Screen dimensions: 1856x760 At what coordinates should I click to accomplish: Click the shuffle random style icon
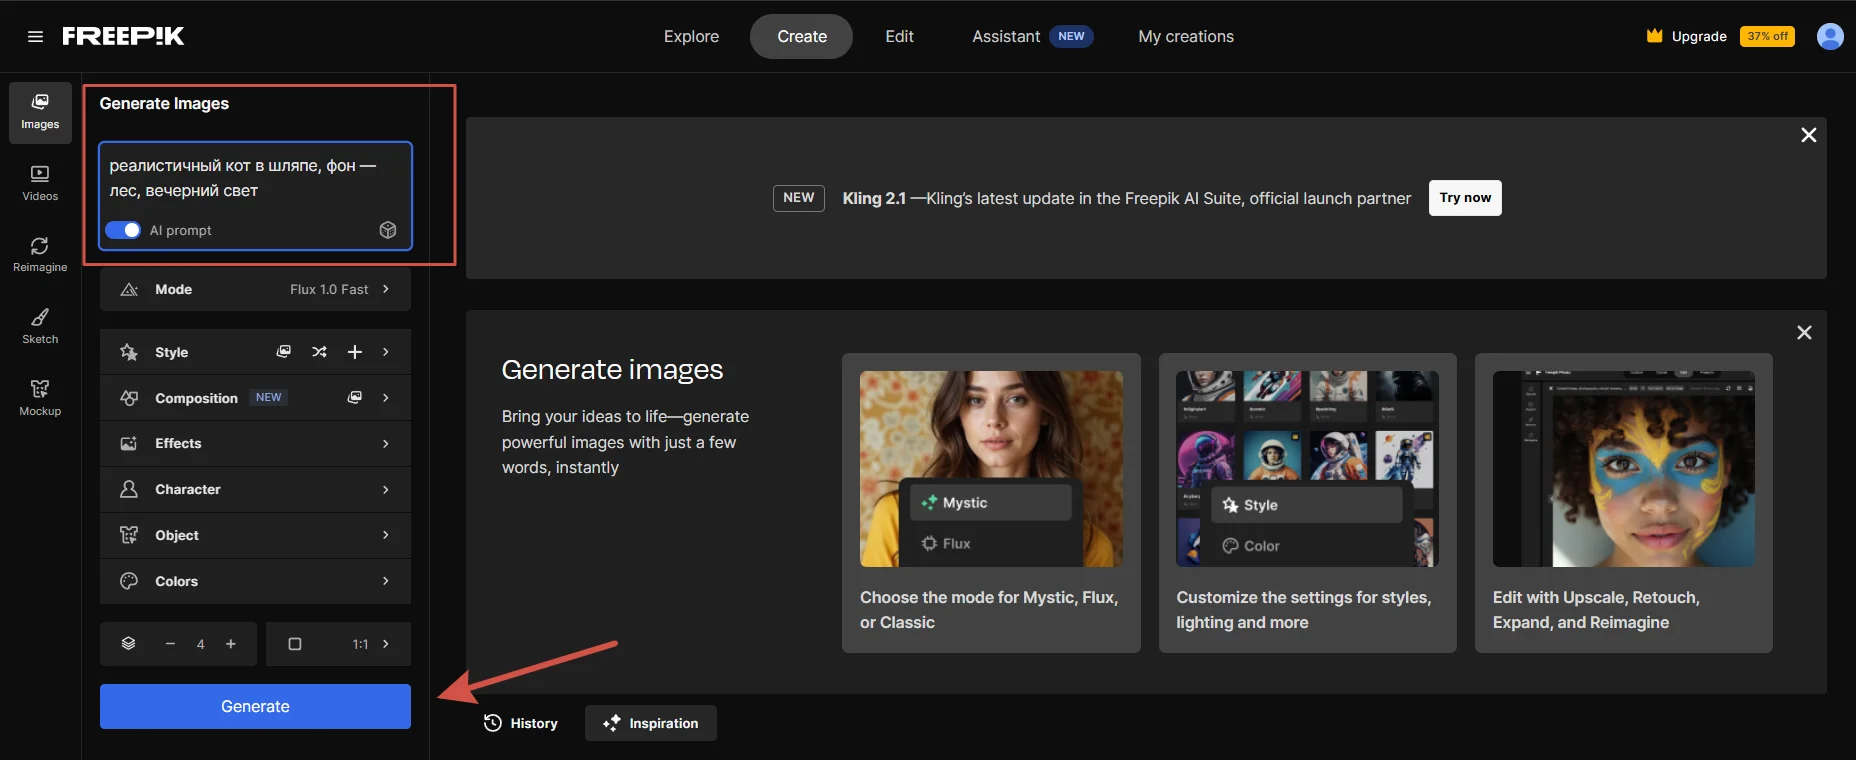tap(319, 352)
